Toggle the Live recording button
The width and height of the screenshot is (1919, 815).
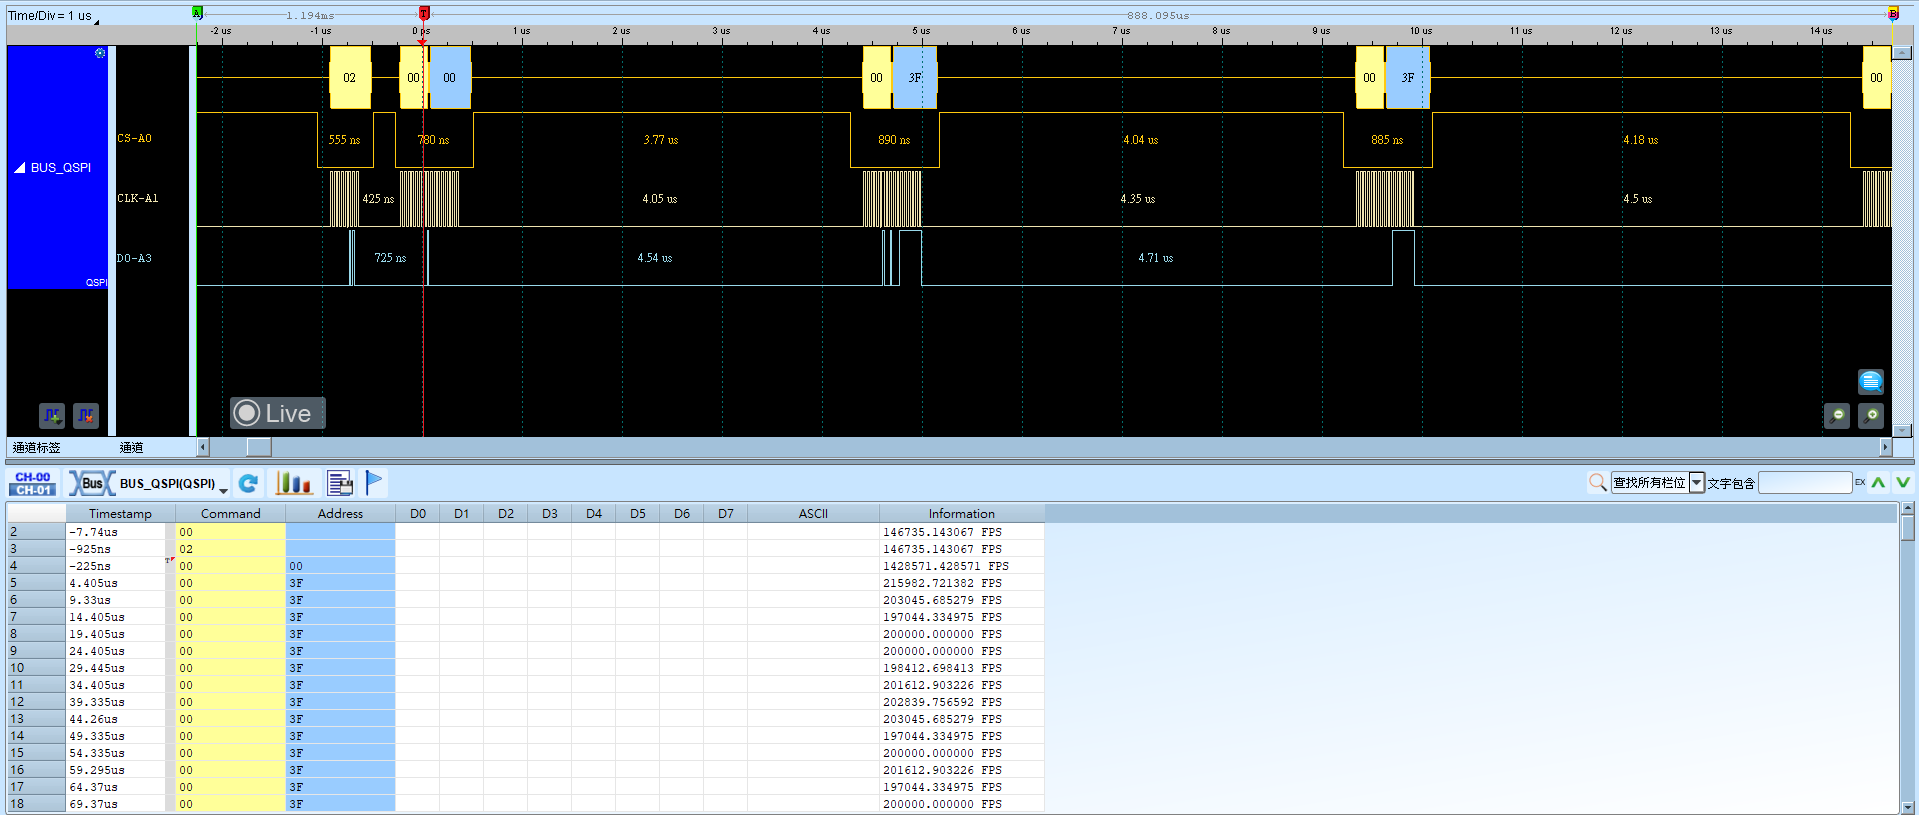tap(277, 413)
